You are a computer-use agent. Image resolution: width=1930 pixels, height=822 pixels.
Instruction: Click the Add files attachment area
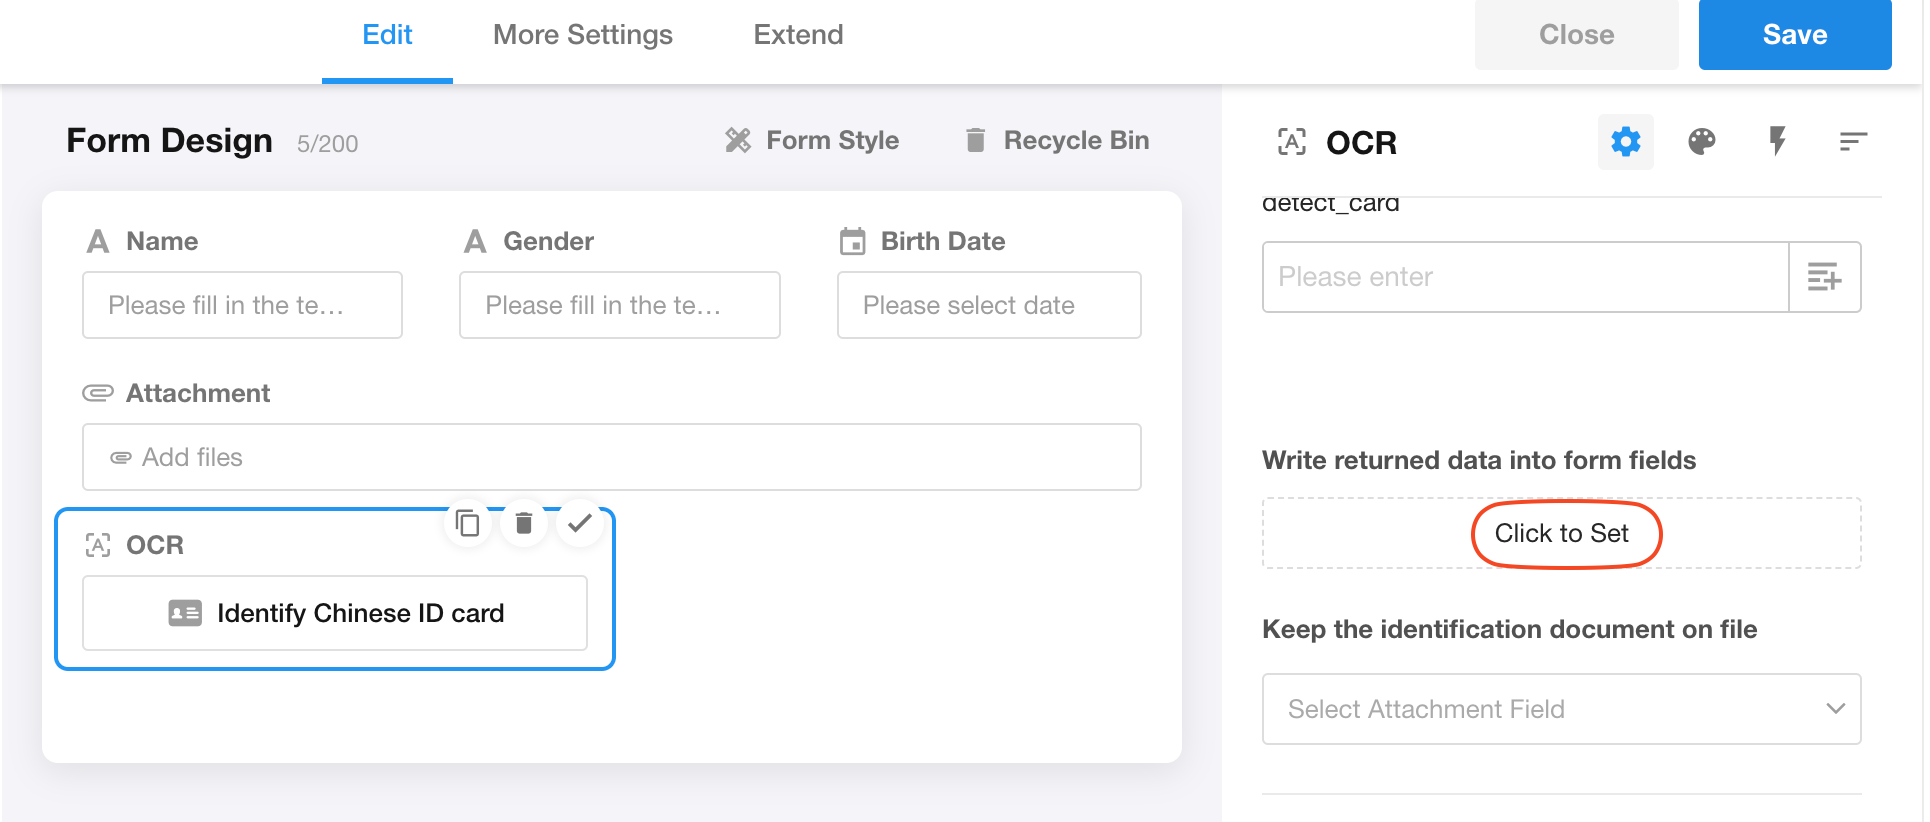pos(611,457)
